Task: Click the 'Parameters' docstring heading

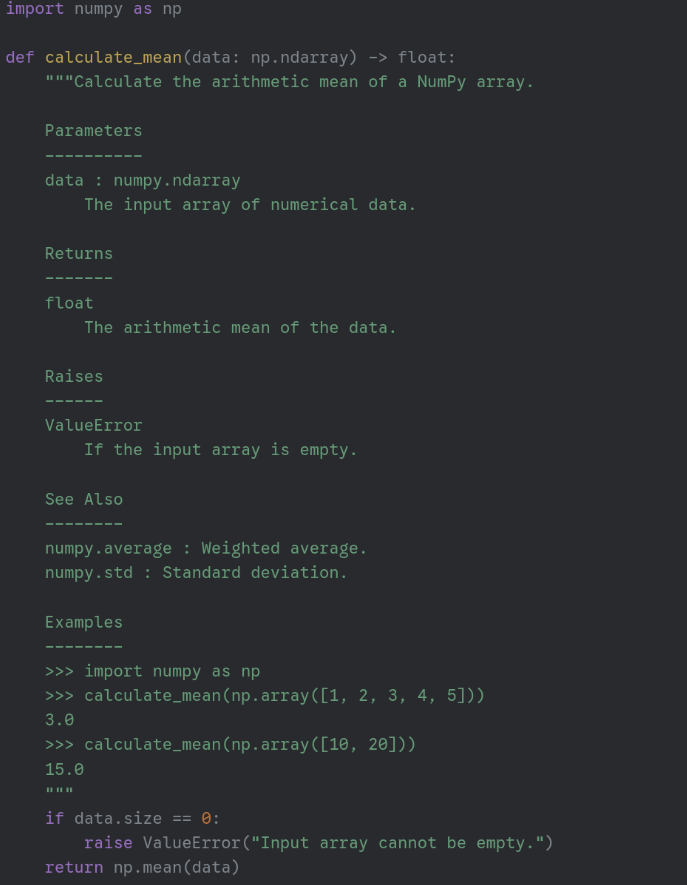Action: coord(93,131)
